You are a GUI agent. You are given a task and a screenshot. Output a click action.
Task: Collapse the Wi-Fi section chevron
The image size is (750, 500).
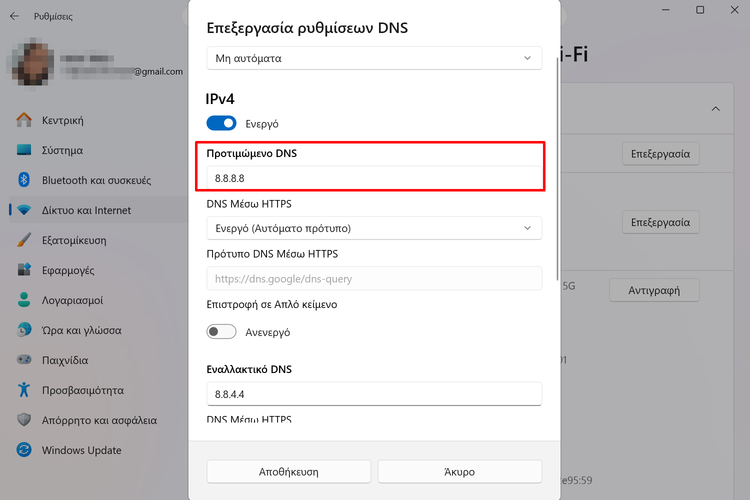point(715,108)
